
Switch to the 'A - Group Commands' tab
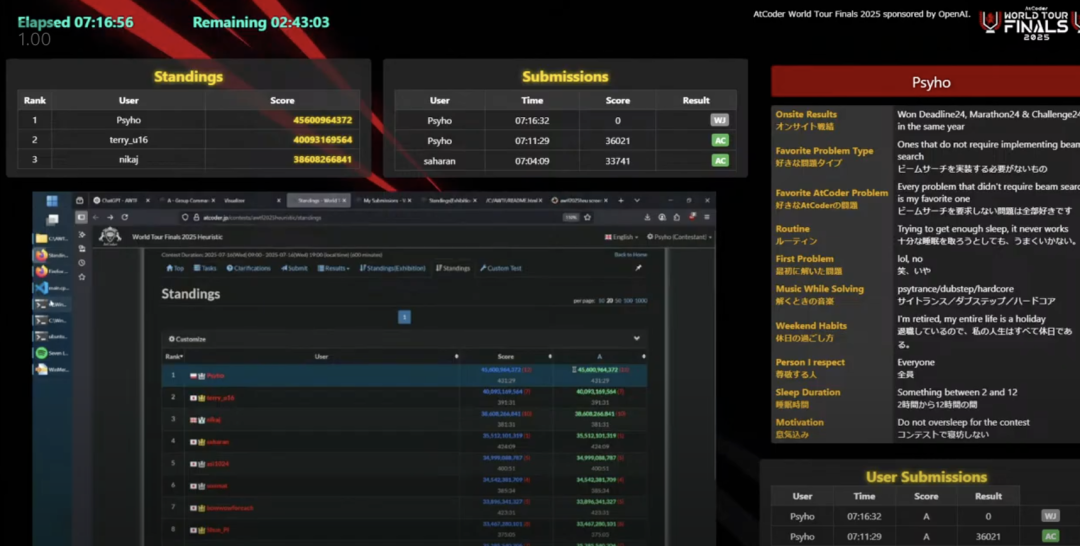(x=187, y=200)
